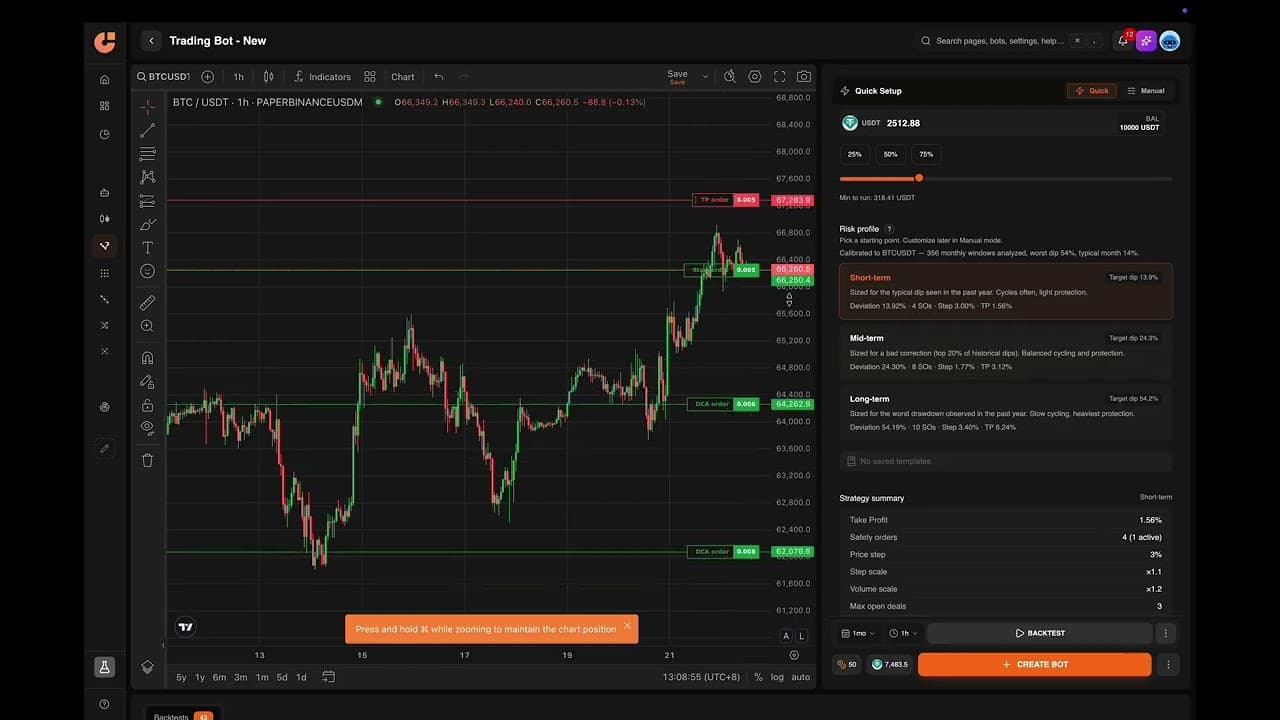Open the 1mo backtest period dropdown
Screen dimensions: 1280x720
click(x=858, y=633)
